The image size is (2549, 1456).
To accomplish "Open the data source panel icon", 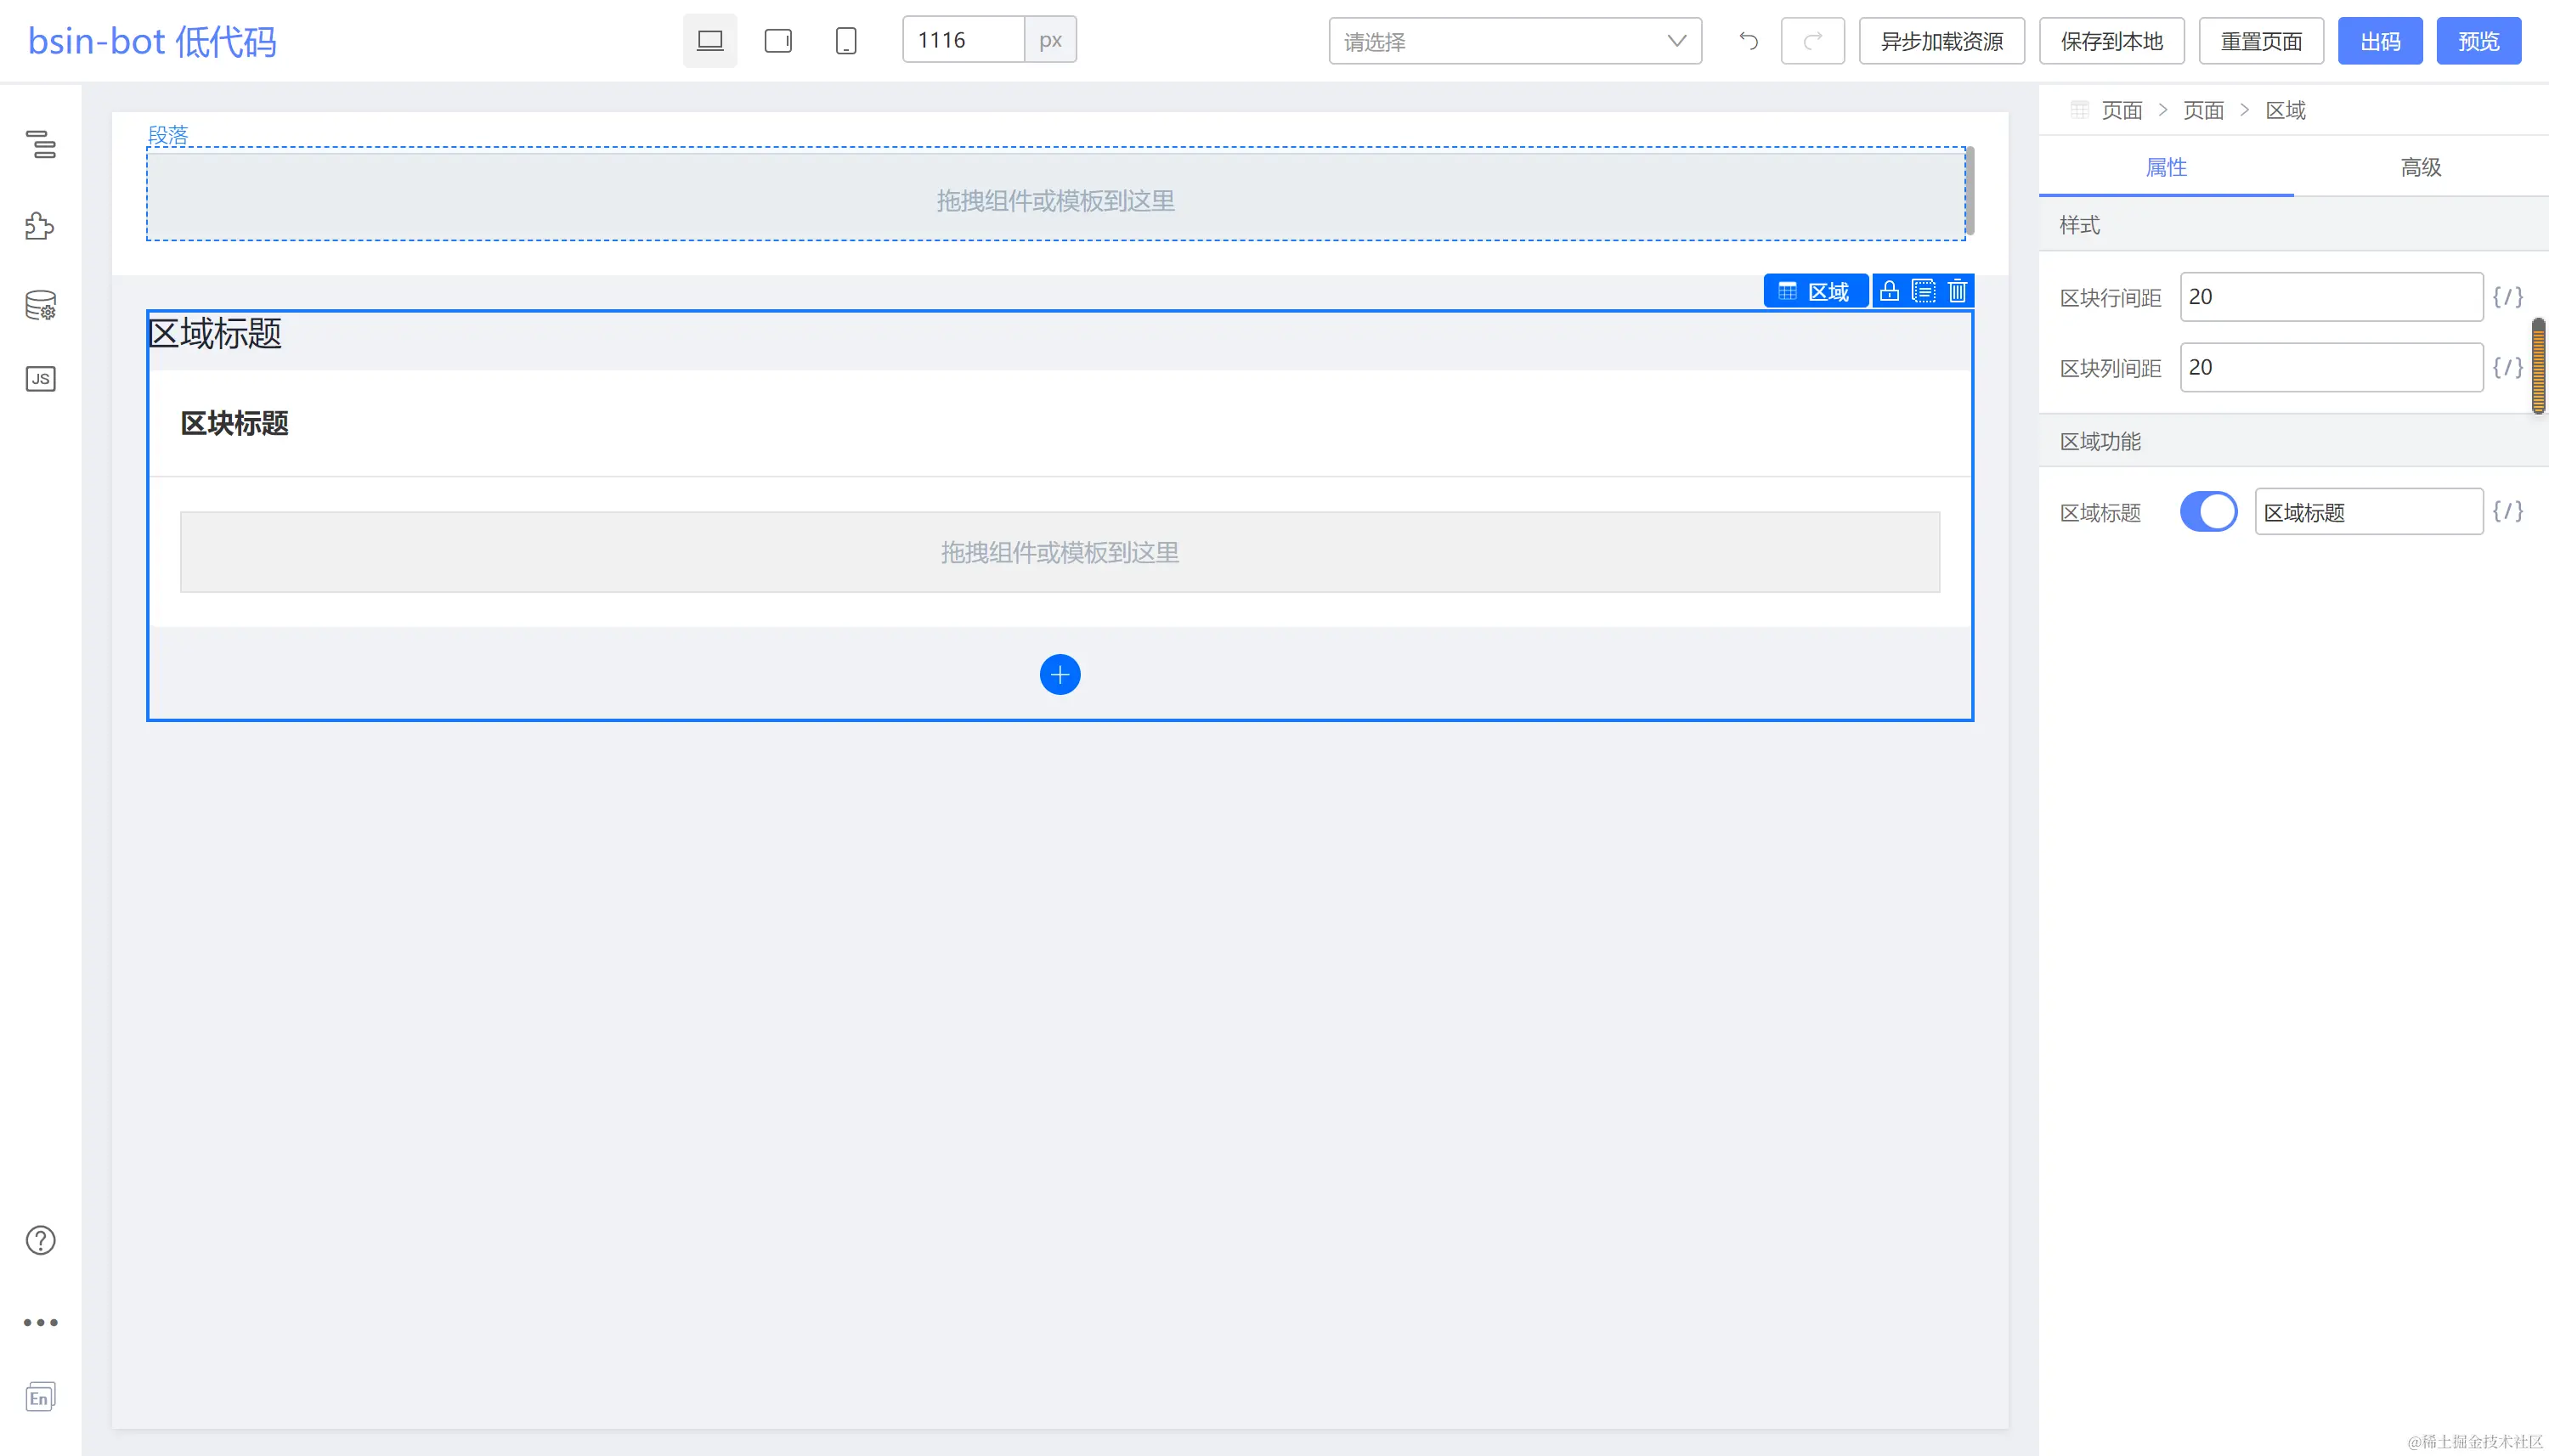I will pyautogui.click(x=40, y=305).
